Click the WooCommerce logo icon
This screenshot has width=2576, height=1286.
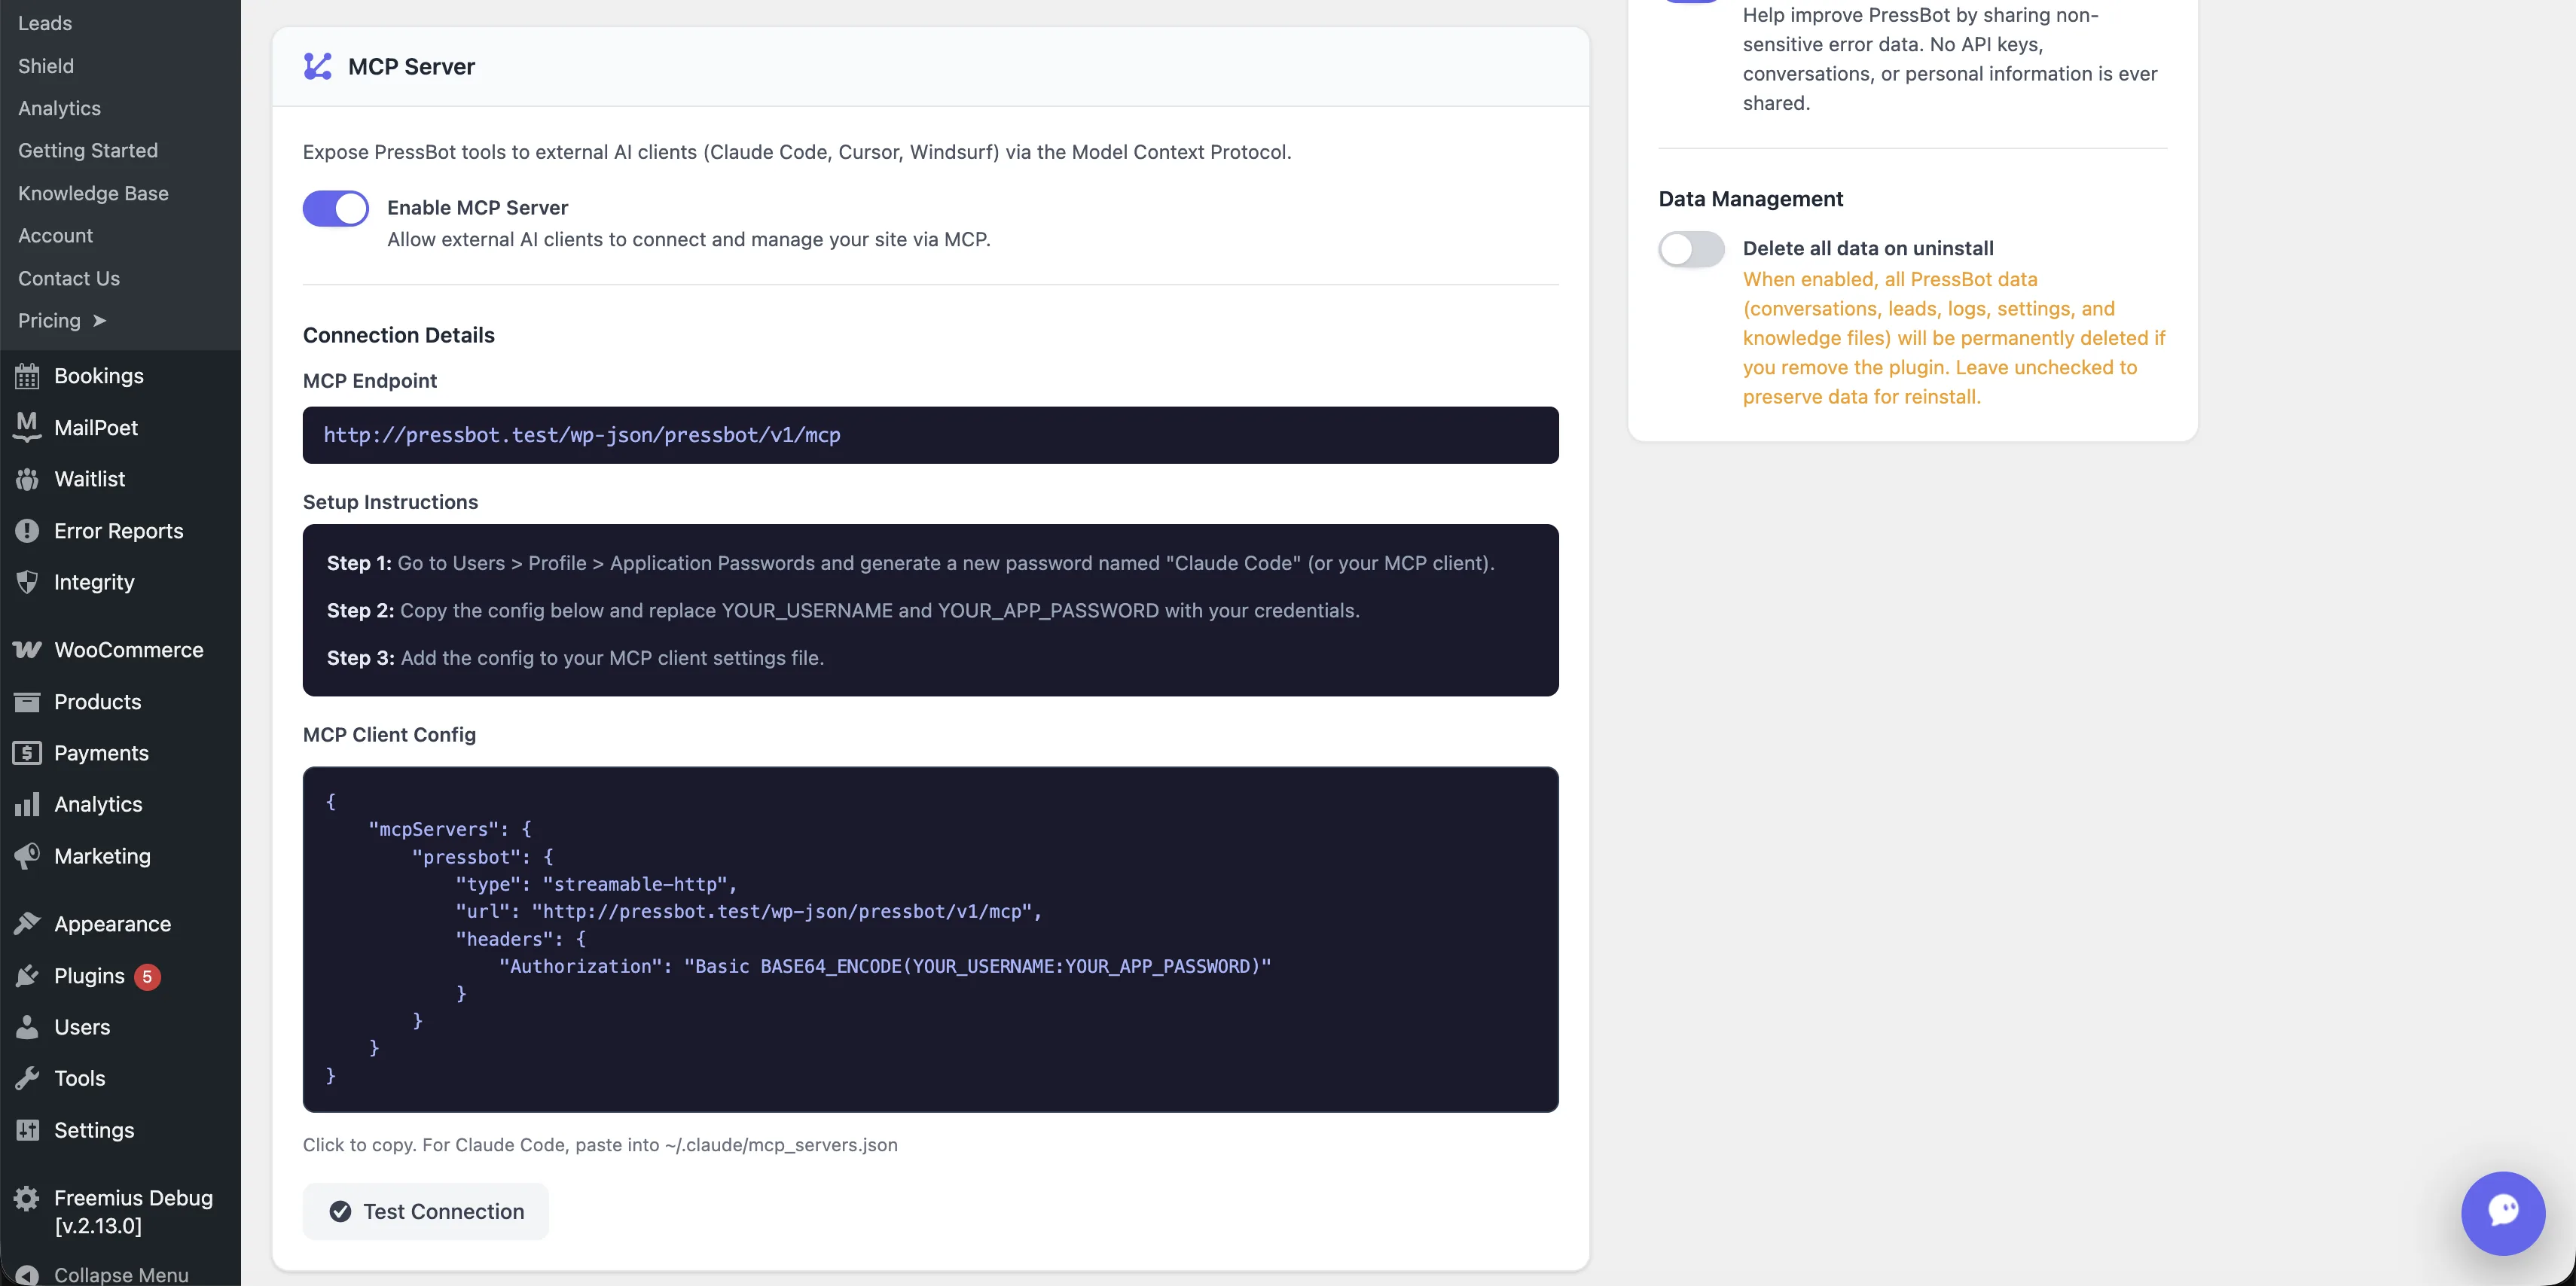27,650
